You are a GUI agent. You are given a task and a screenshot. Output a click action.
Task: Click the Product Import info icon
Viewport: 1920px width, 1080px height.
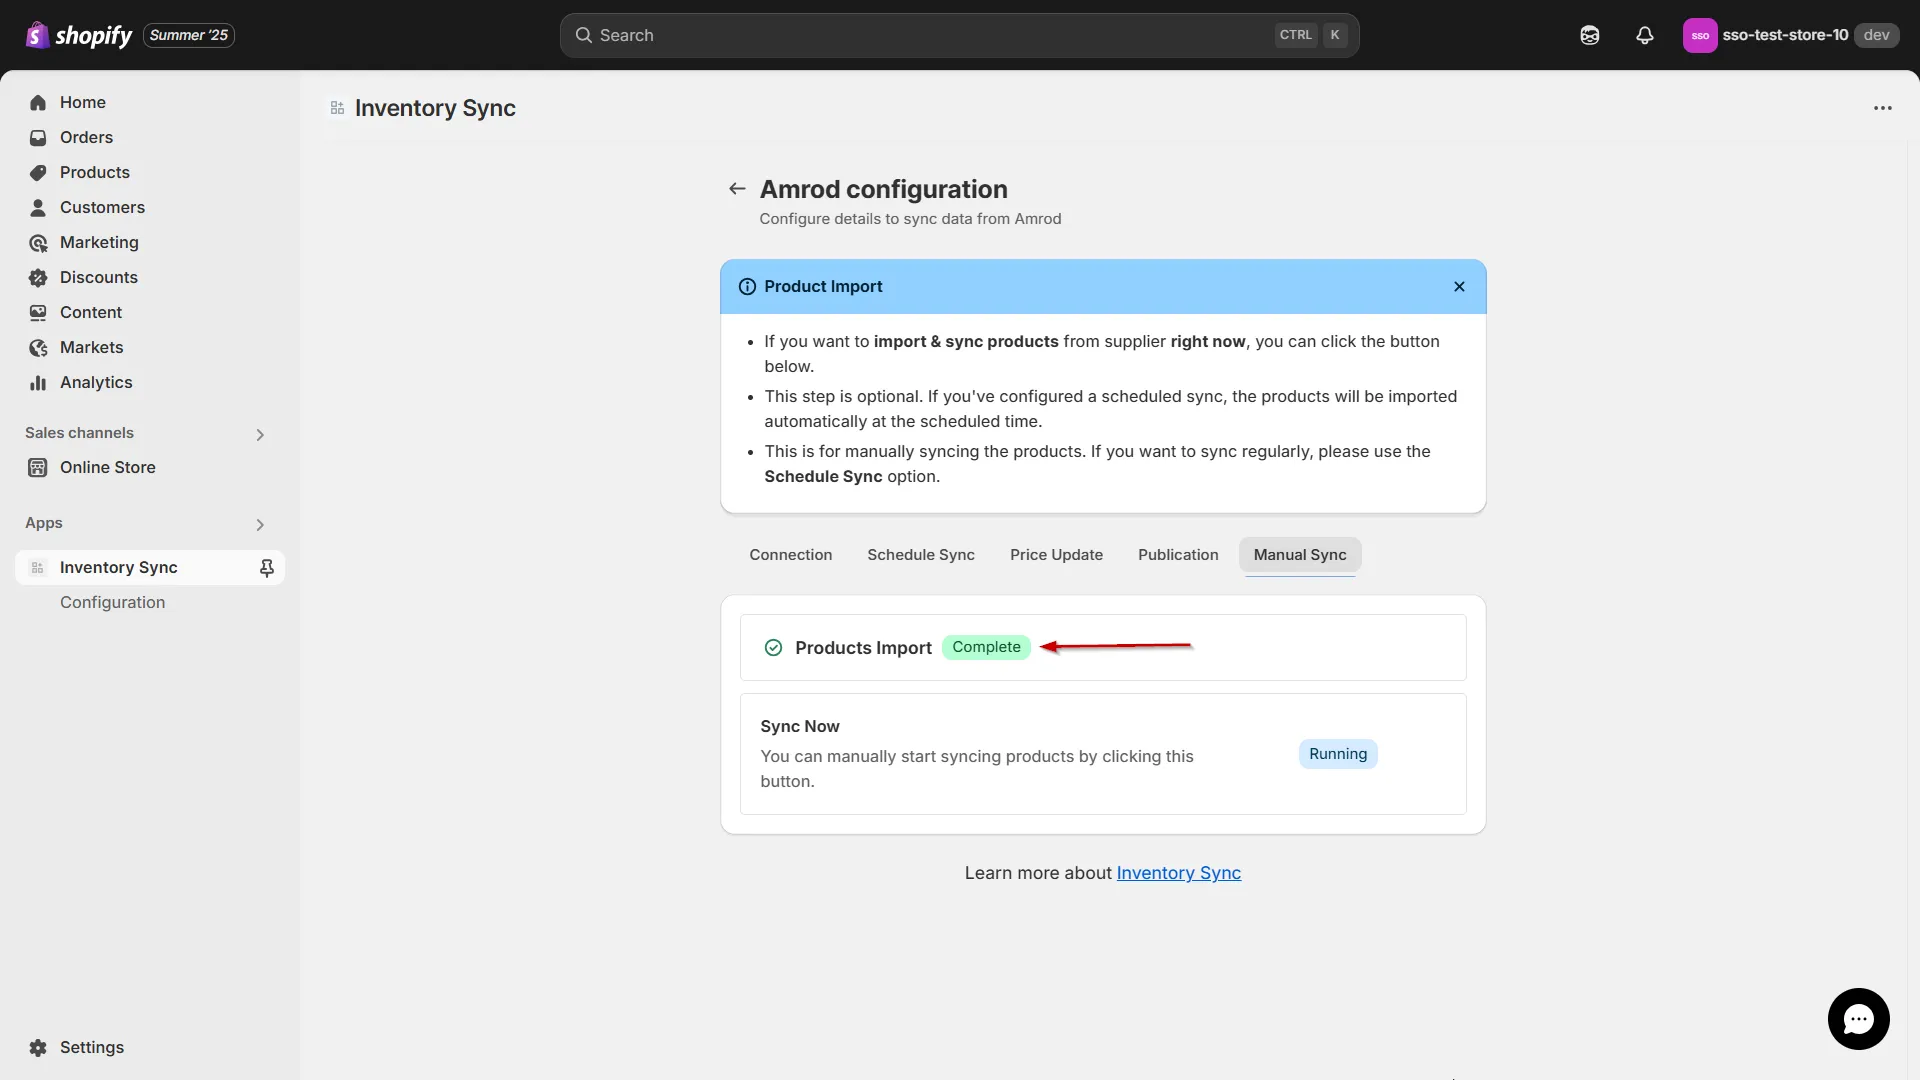[x=747, y=286]
